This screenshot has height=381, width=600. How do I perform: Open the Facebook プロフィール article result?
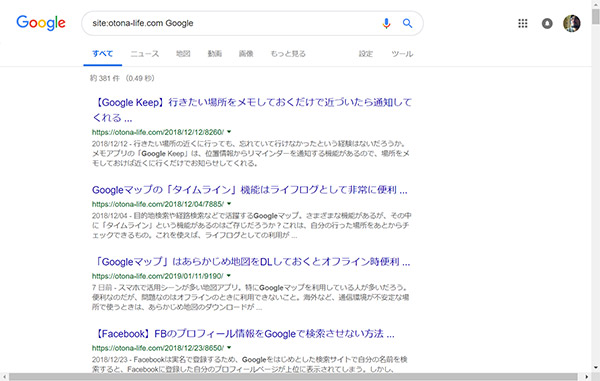243,334
